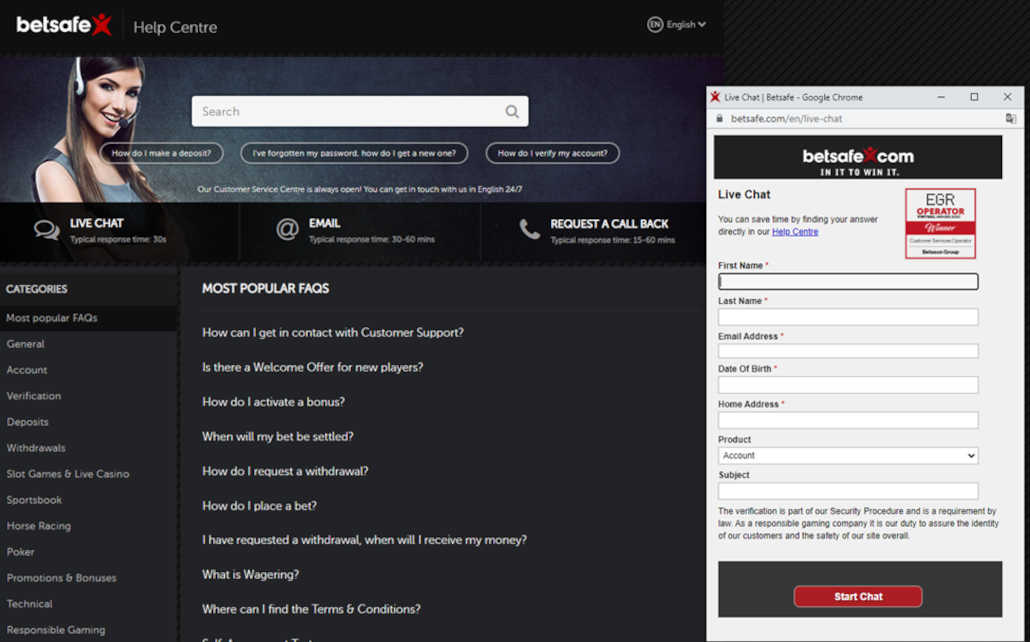This screenshot has height=642, width=1030.
Task: Click the Help Centre header title
Action: [x=175, y=27]
